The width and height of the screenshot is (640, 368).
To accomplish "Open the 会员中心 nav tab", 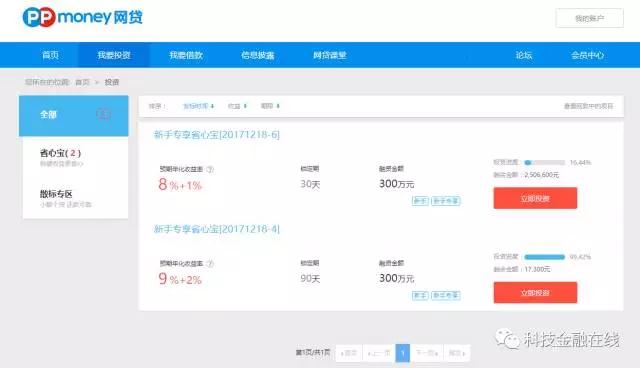I will pos(587,55).
